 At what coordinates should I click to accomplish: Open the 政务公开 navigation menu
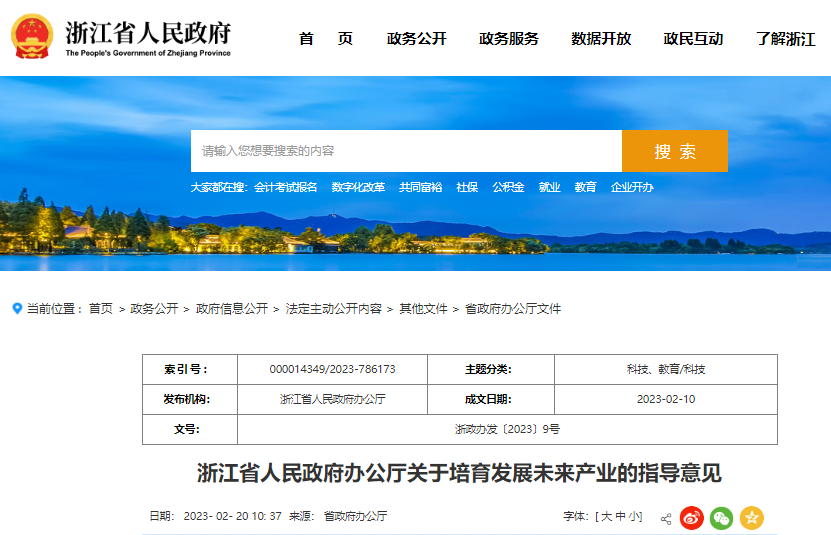417,39
